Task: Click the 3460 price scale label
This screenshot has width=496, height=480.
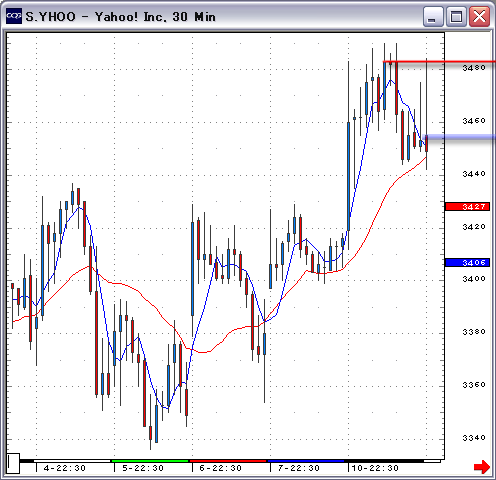Action: [474, 121]
